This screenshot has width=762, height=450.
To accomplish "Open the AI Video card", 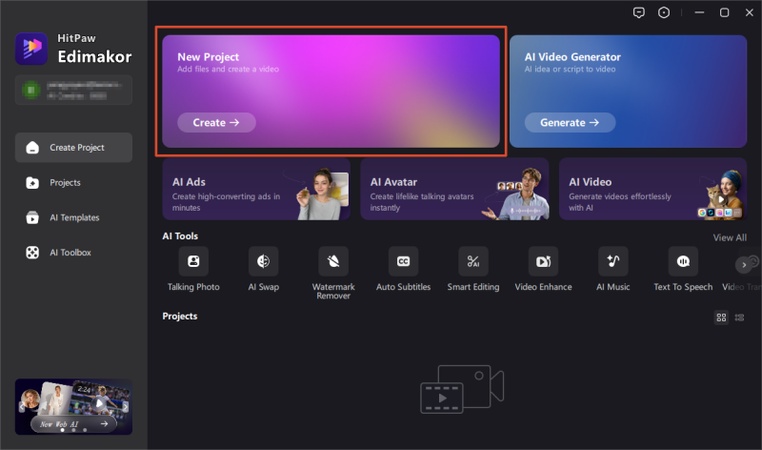I will tap(653, 189).
